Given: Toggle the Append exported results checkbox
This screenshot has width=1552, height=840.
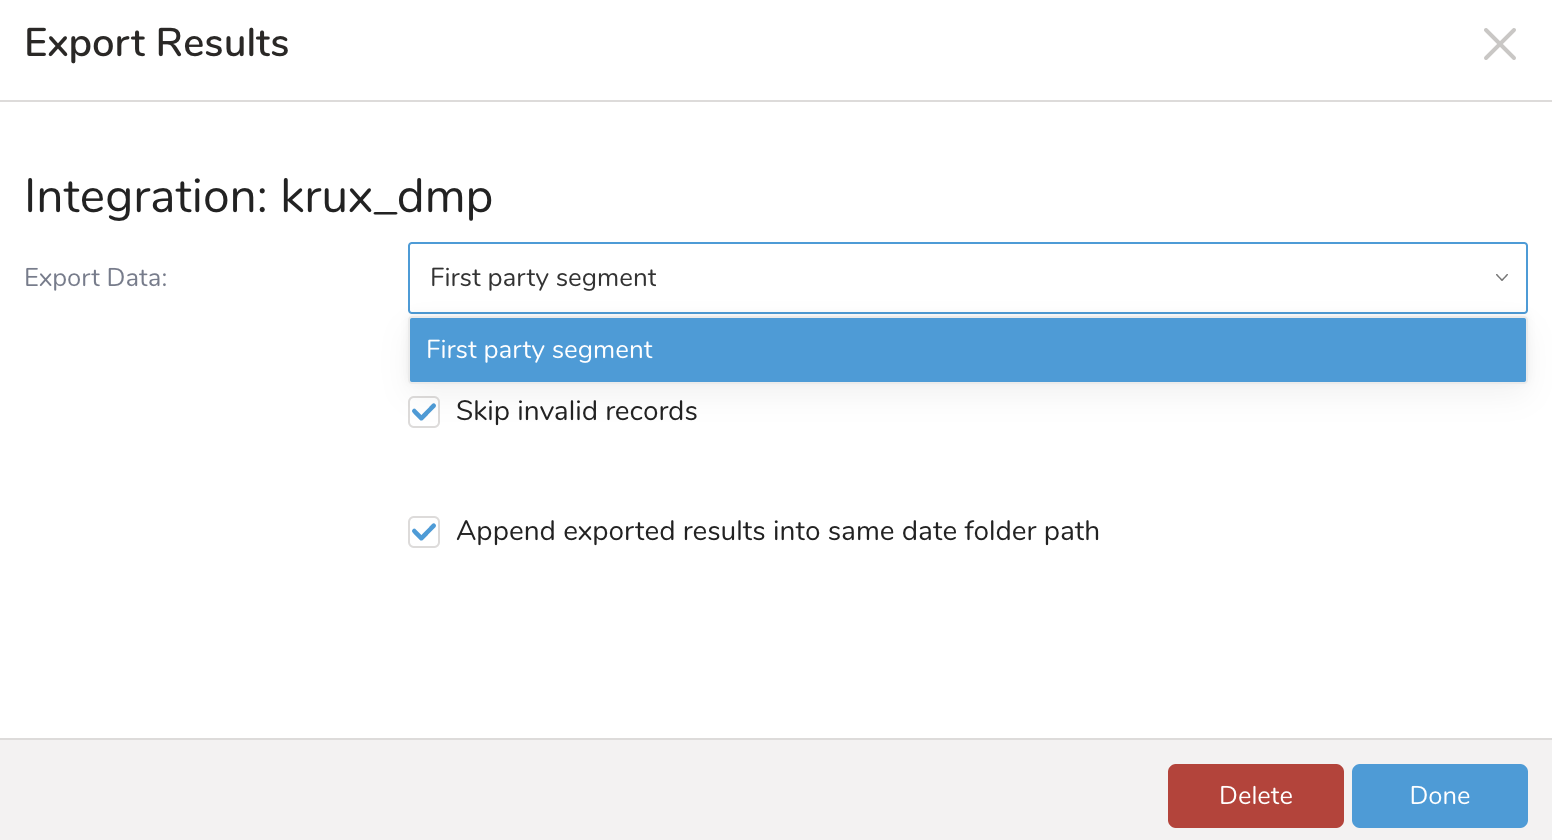Looking at the screenshot, I should click(x=424, y=531).
